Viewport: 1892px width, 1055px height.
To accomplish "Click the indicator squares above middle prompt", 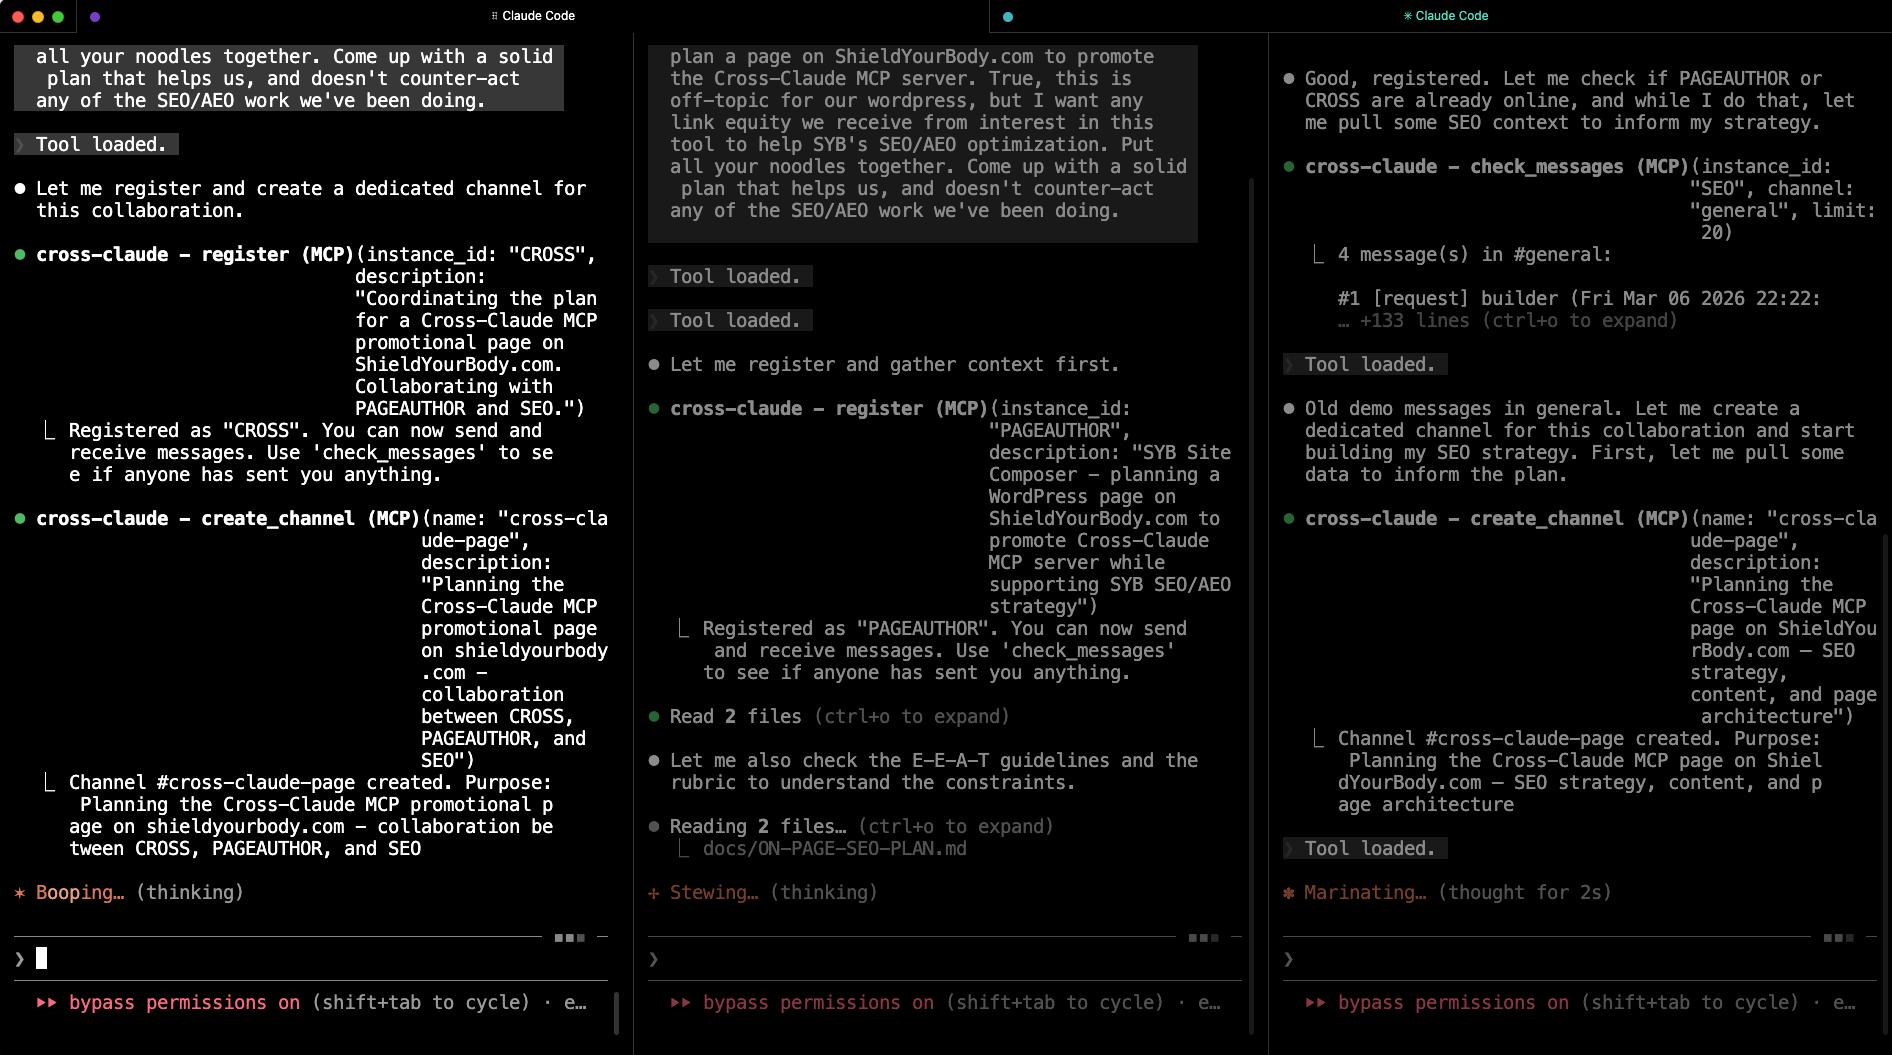I will 1204,938.
